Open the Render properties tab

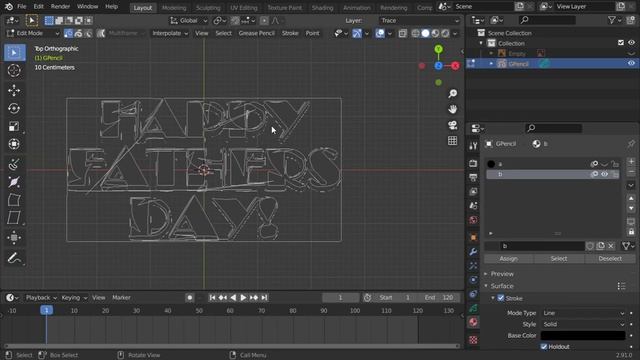[473, 163]
